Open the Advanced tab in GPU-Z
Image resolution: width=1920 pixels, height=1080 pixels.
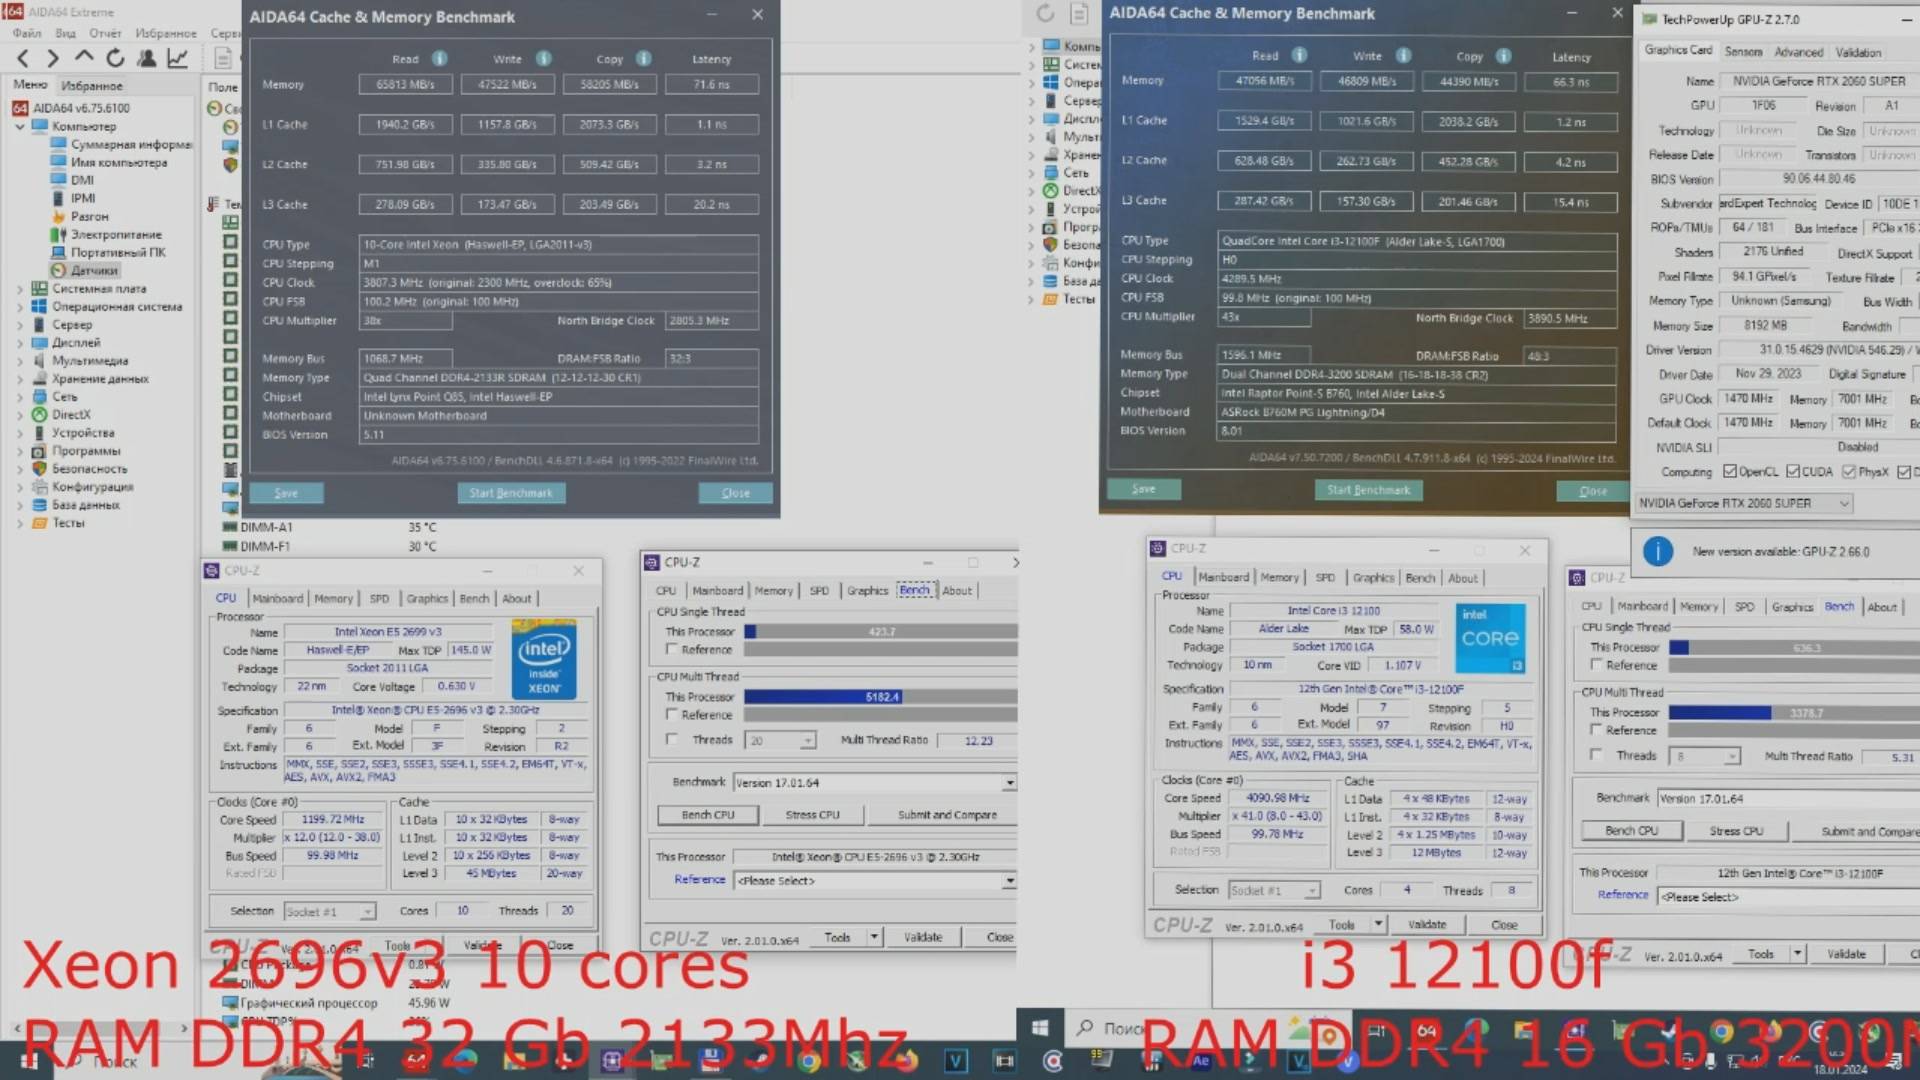tap(1799, 52)
